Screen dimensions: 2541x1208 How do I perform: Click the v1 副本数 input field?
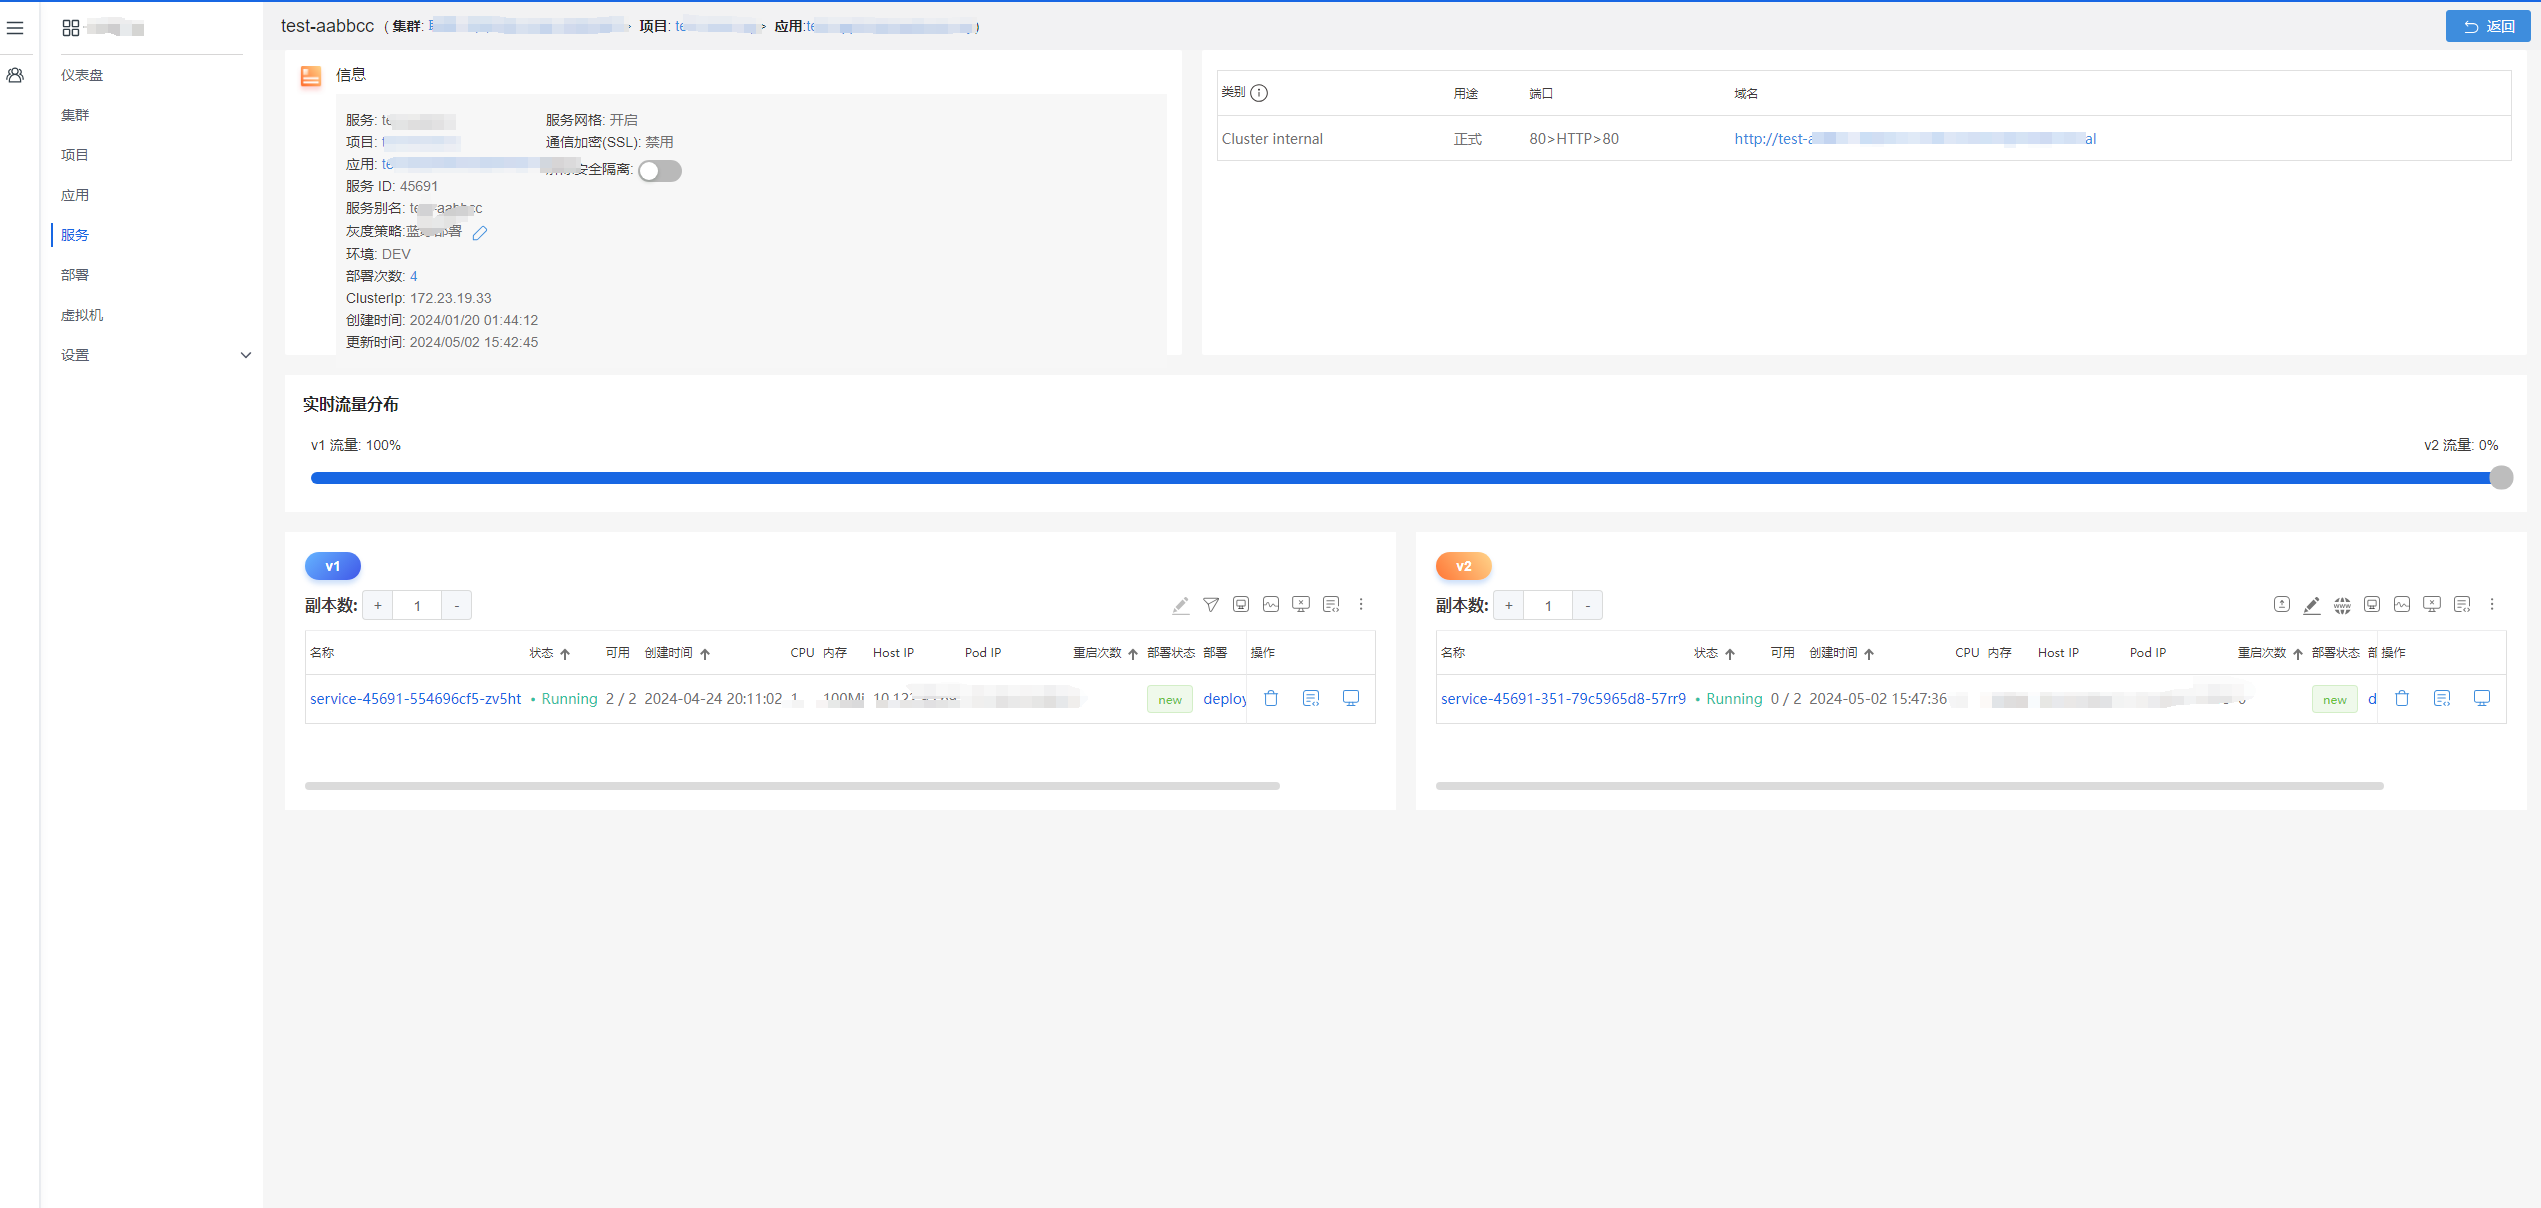pos(417,605)
